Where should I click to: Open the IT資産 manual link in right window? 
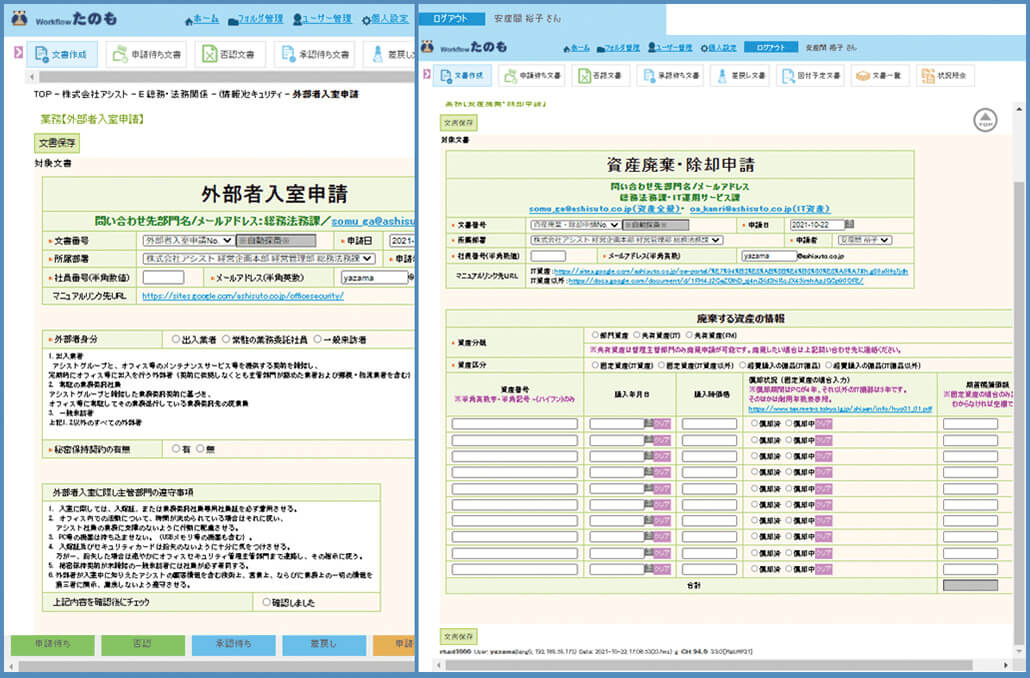pyautogui.click(x=730, y=271)
